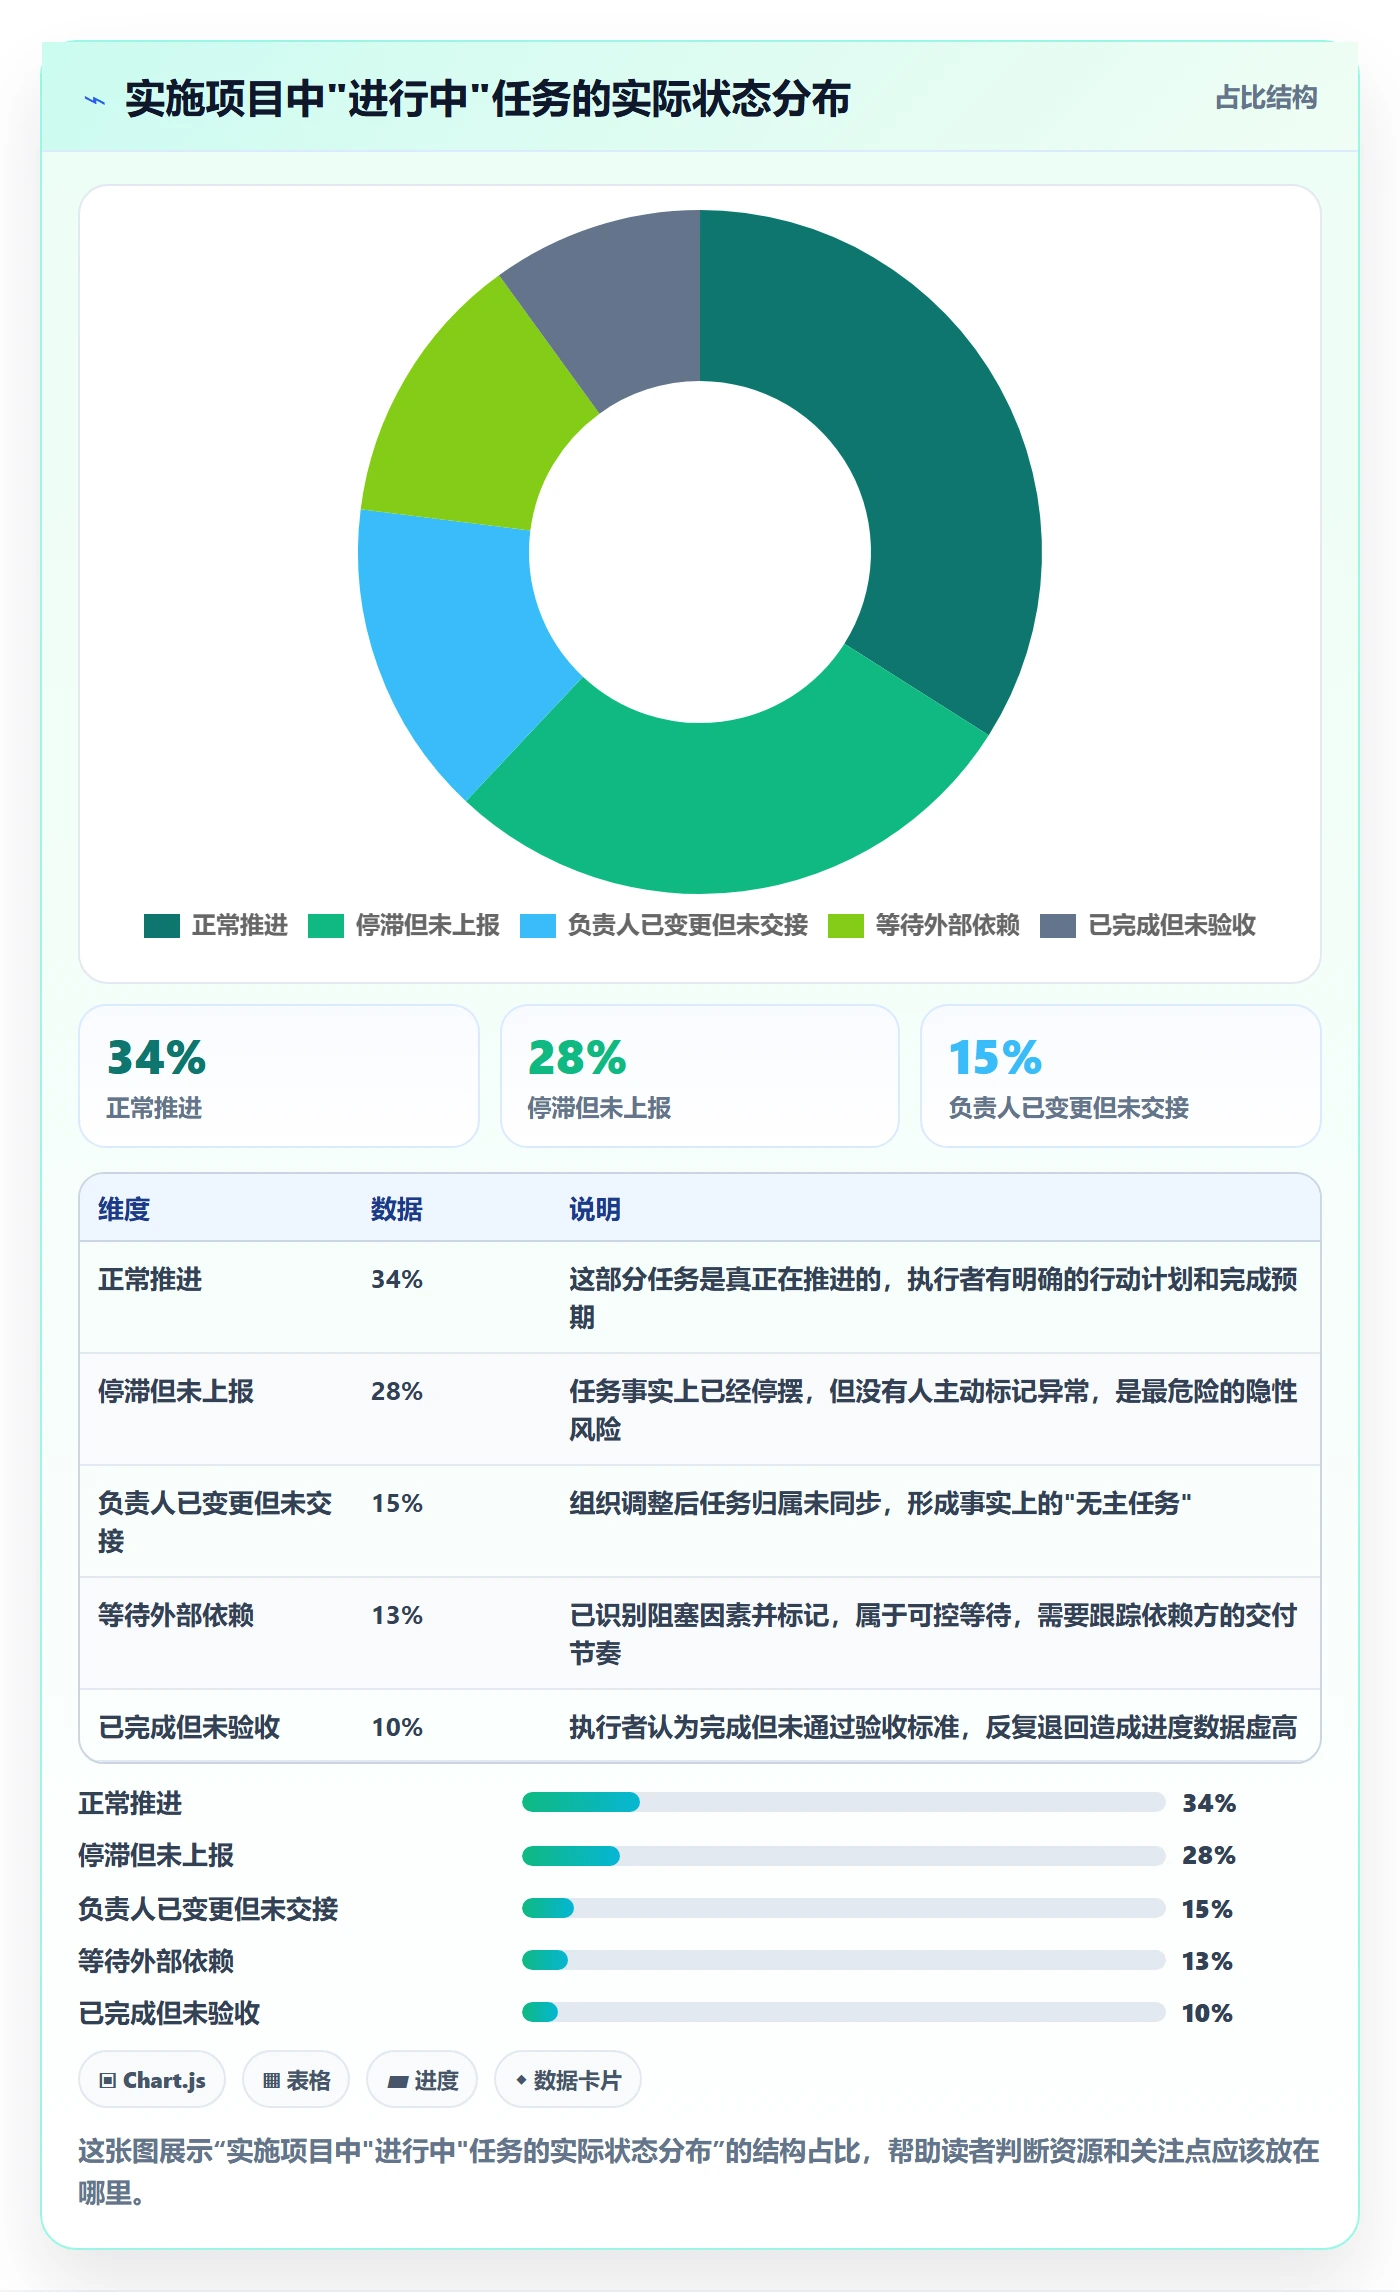Select the 已完成但未验收 table row name

[x=189, y=1727]
